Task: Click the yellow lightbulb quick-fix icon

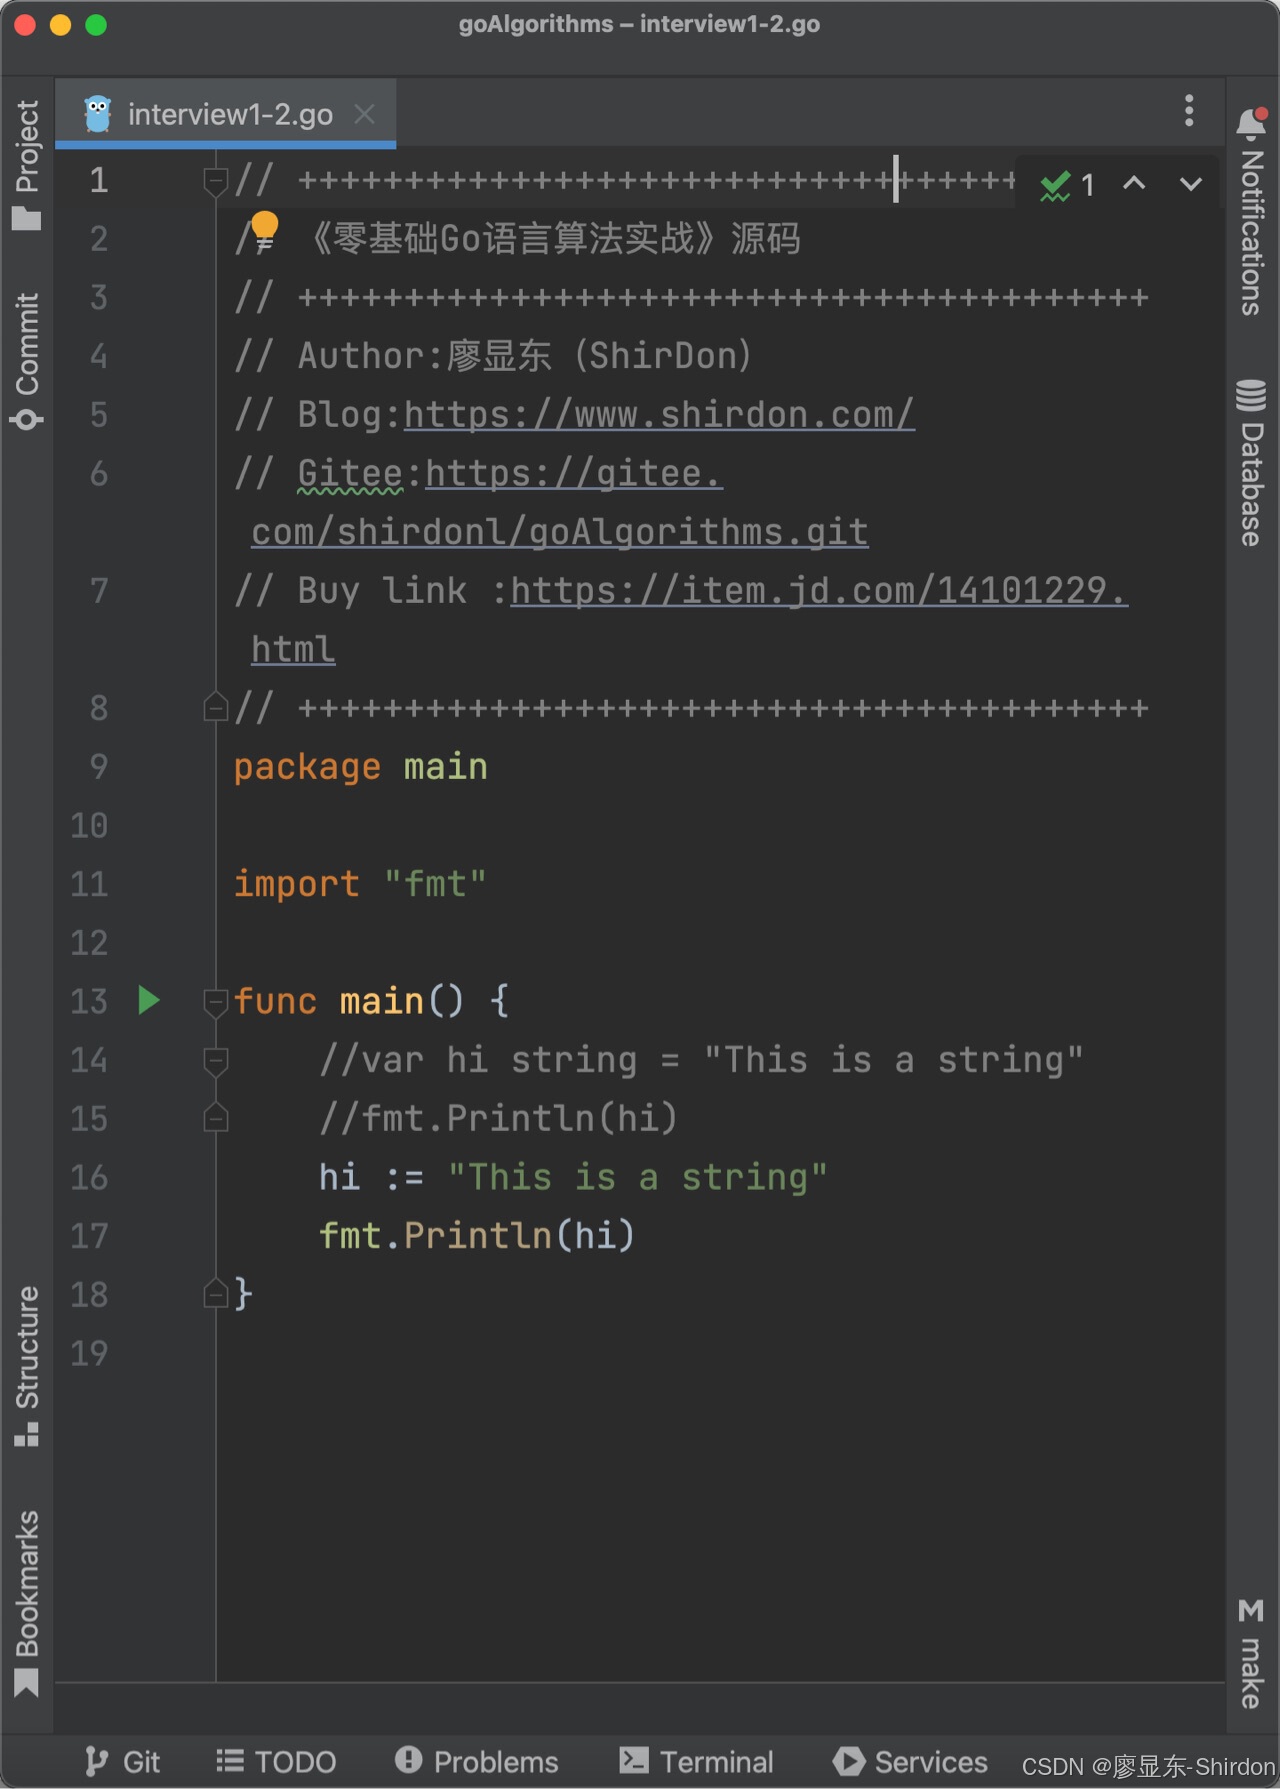Action: 264,228
